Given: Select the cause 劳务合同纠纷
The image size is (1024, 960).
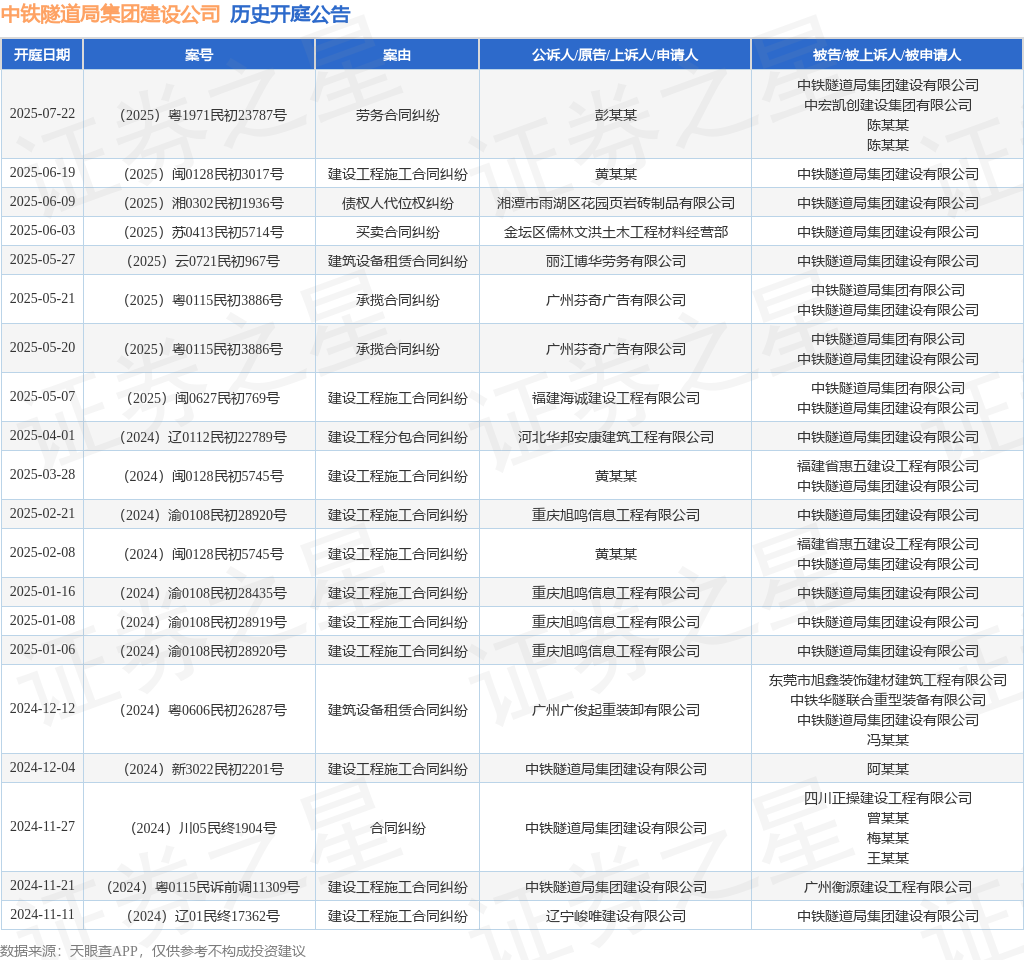Looking at the screenshot, I should (x=398, y=115).
